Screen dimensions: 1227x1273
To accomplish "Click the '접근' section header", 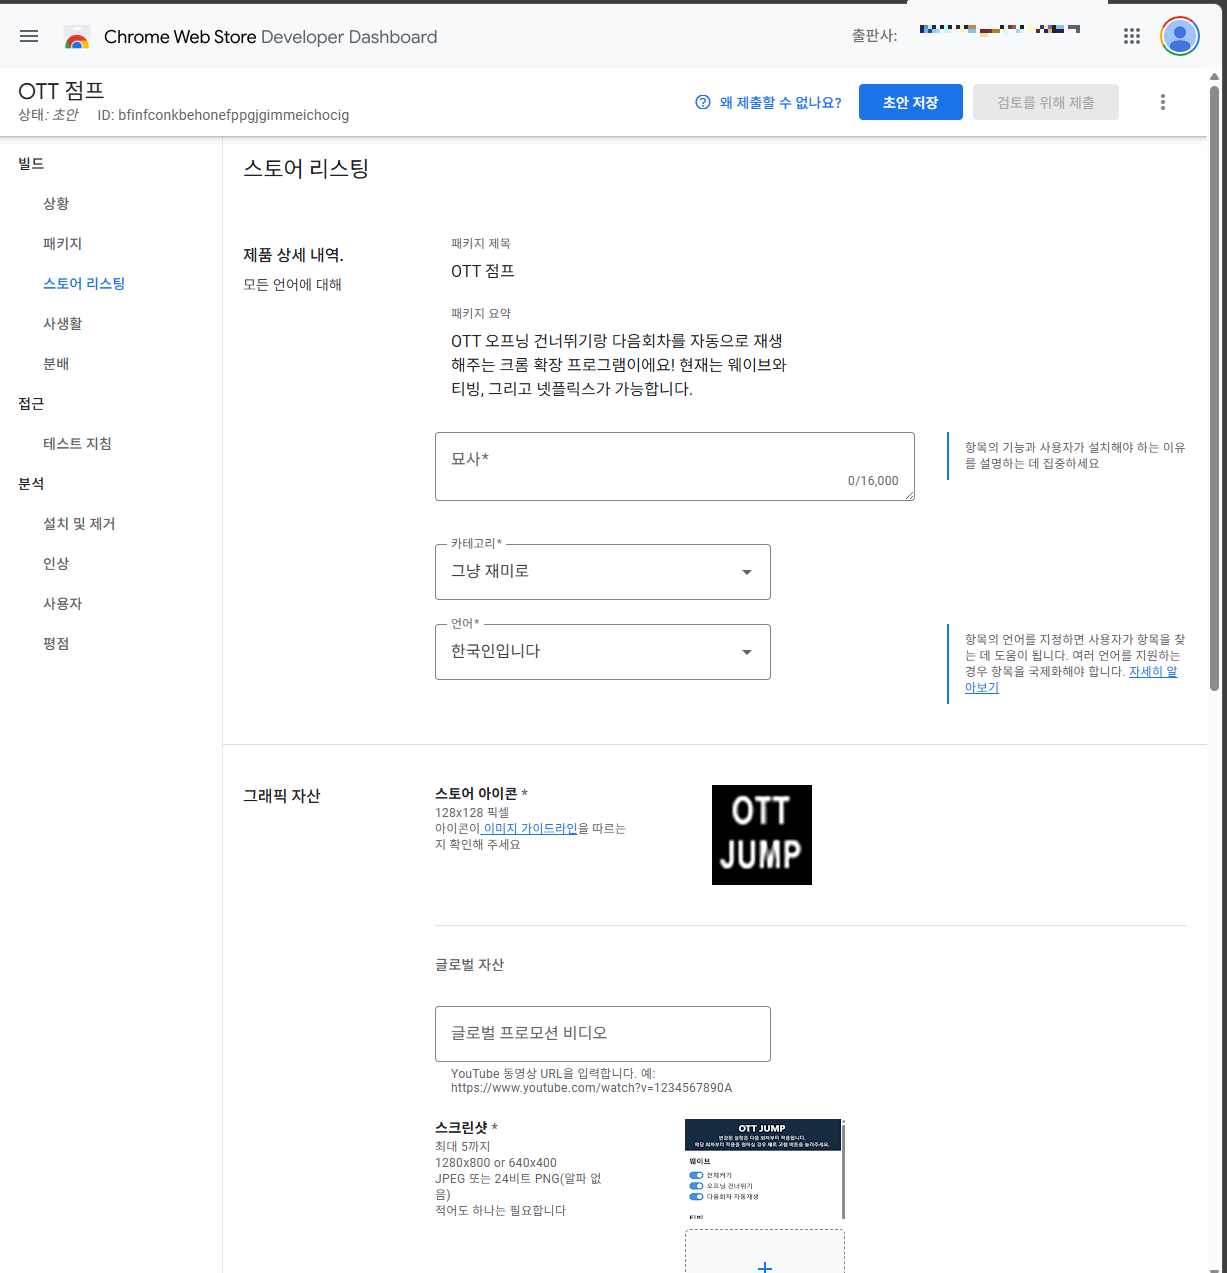I will [31, 404].
